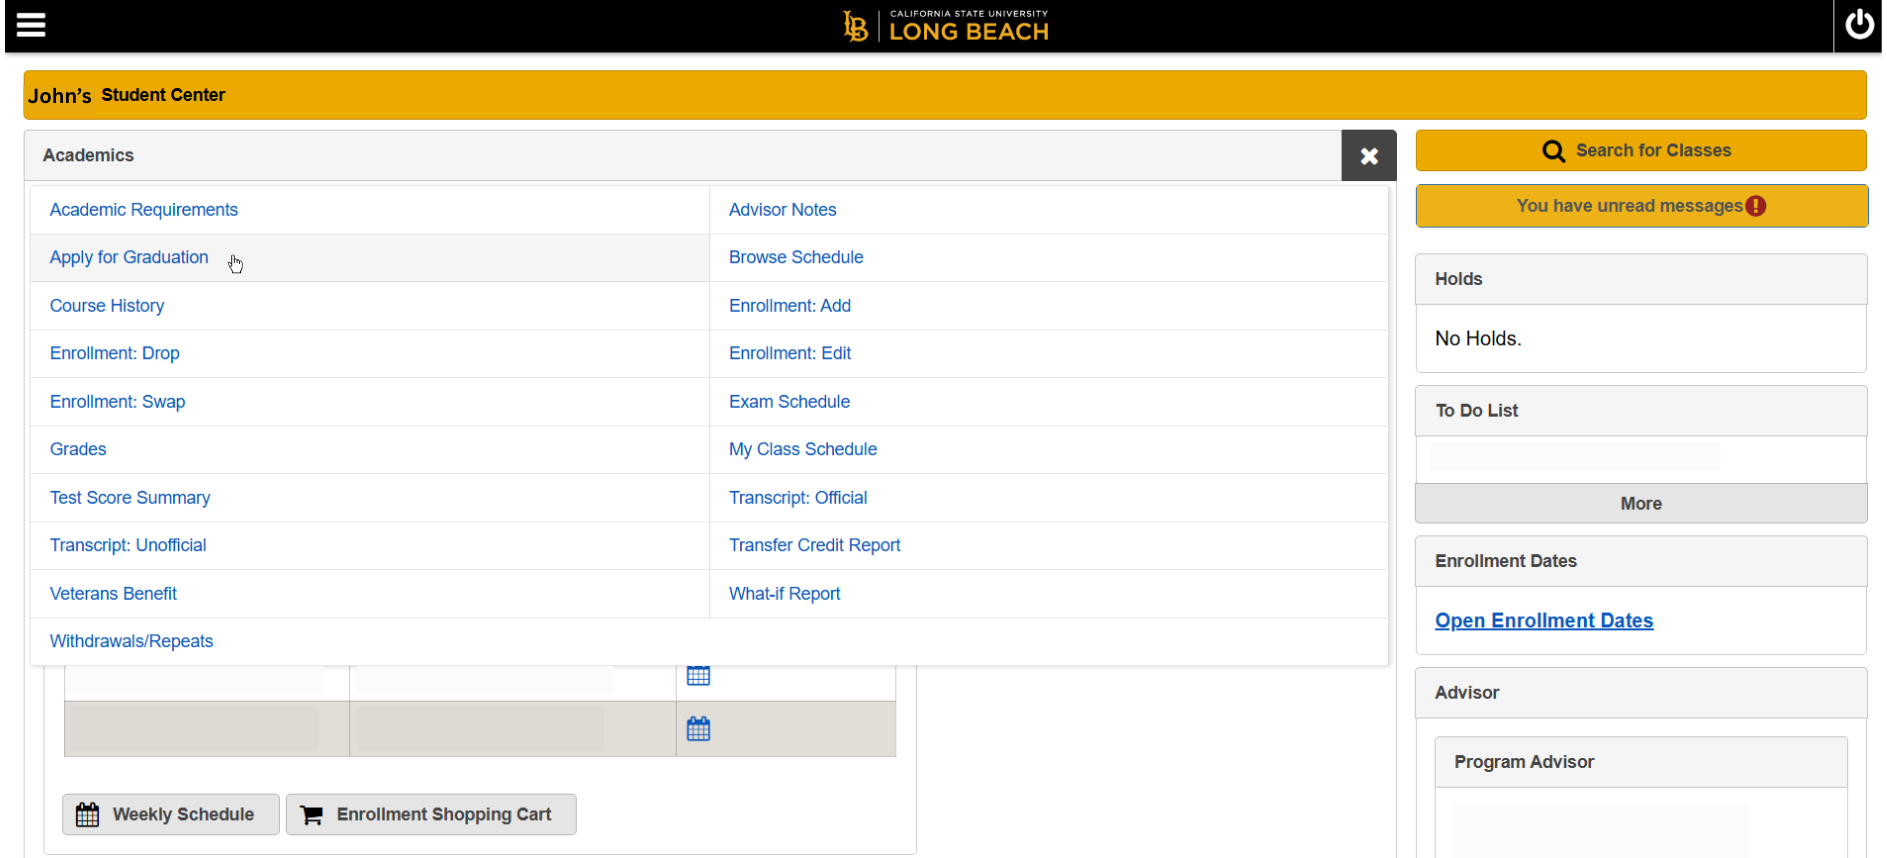Image resolution: width=1887 pixels, height=858 pixels.
Task: Close the Academics menu with X
Action: [x=1368, y=156]
